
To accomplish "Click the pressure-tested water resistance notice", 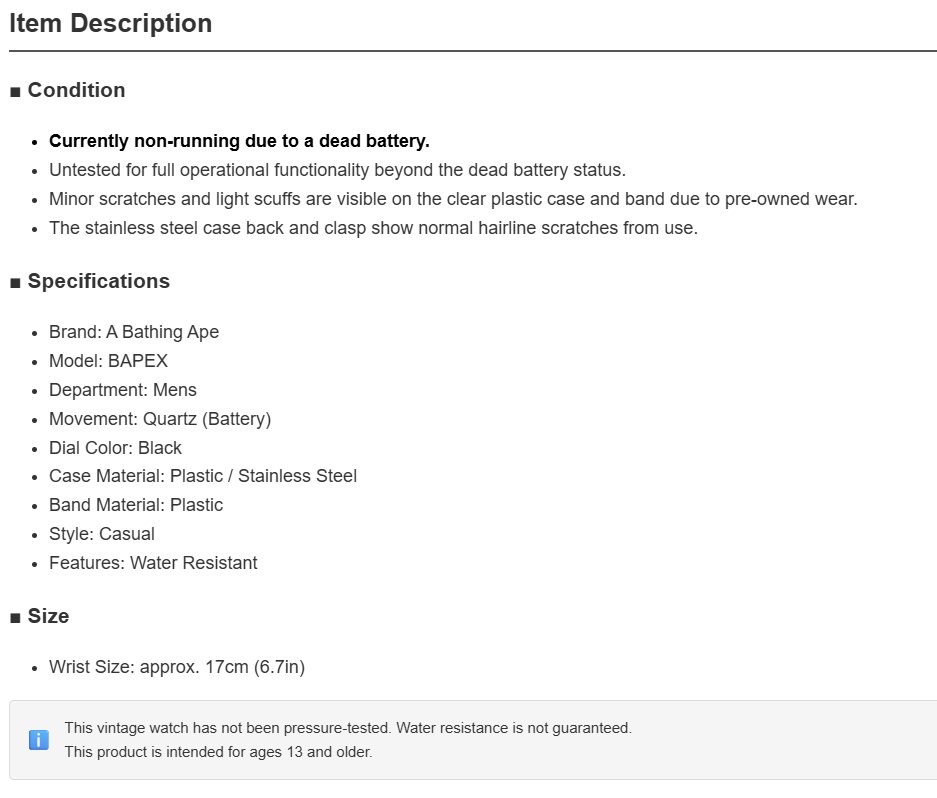I will pos(348,728).
